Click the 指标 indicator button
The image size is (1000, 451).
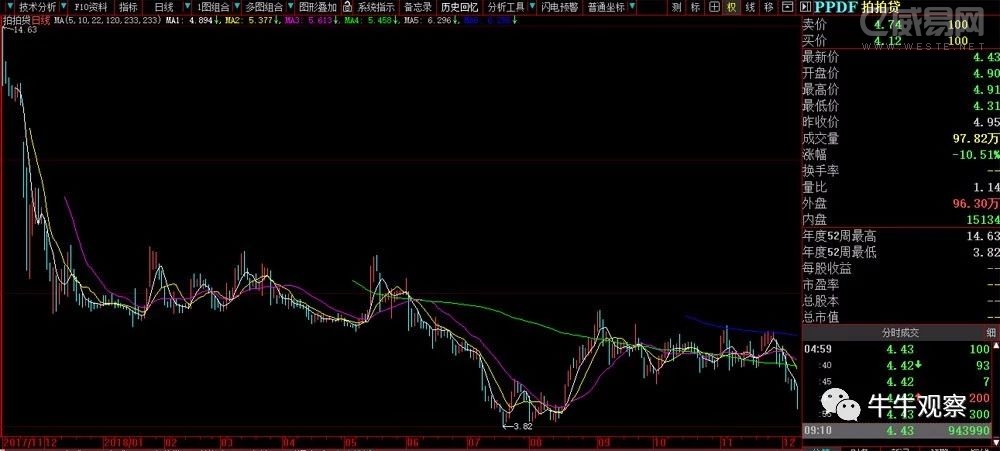pos(128,6)
